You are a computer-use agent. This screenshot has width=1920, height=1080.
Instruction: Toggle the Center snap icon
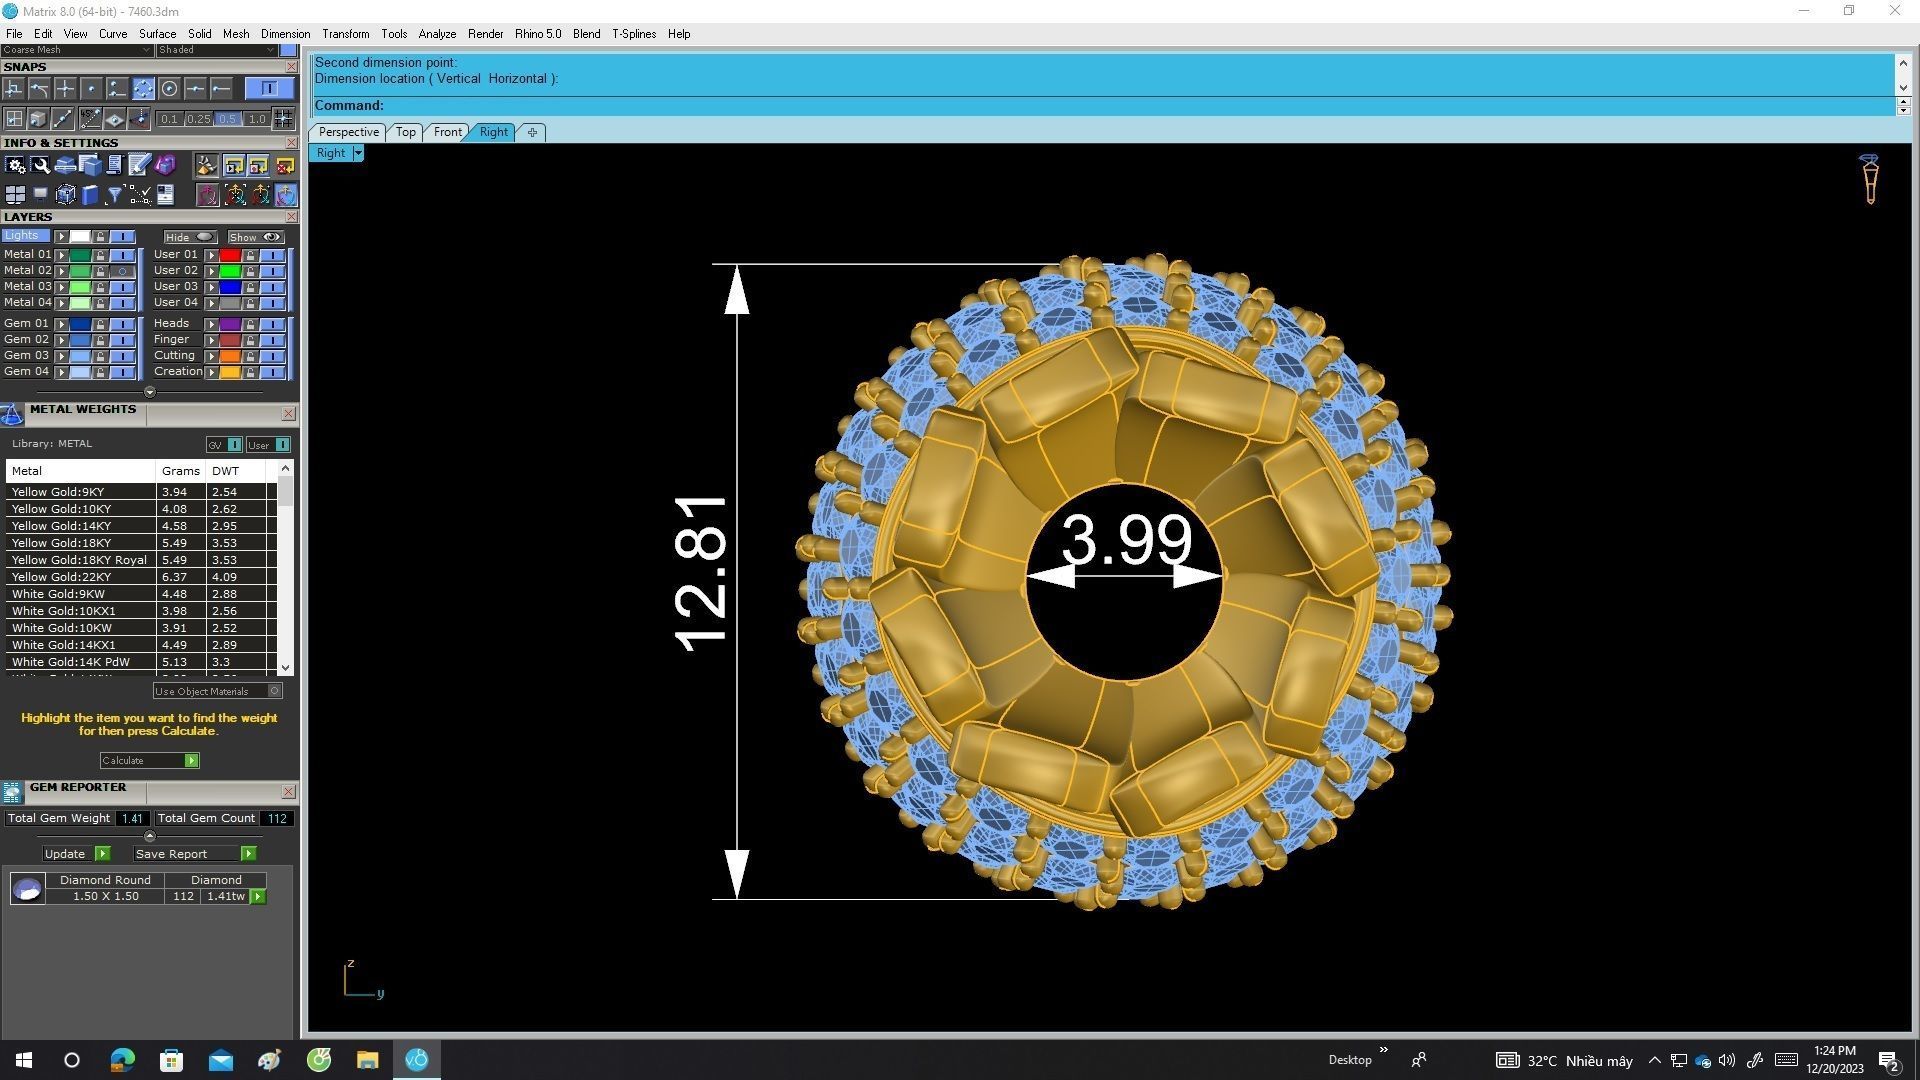click(x=169, y=88)
